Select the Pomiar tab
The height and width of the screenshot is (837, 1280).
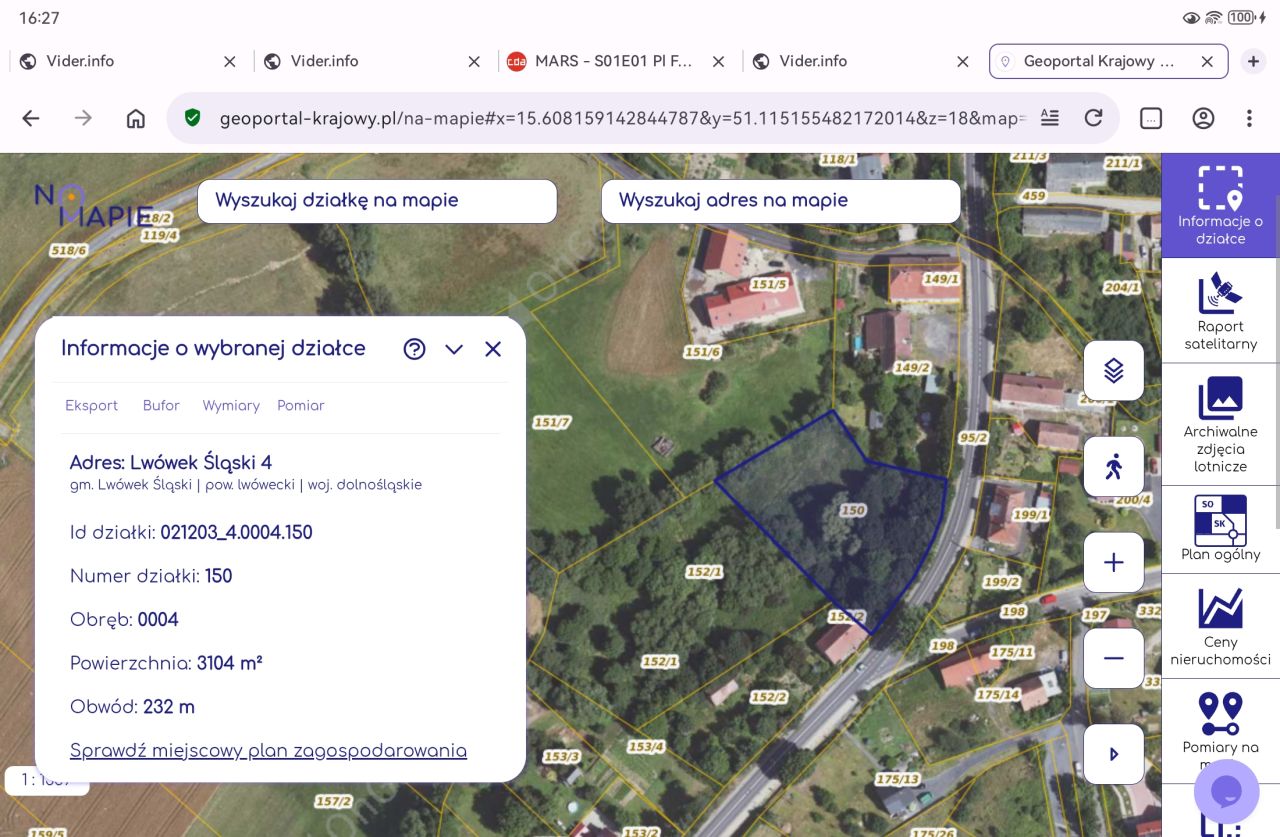(300, 405)
